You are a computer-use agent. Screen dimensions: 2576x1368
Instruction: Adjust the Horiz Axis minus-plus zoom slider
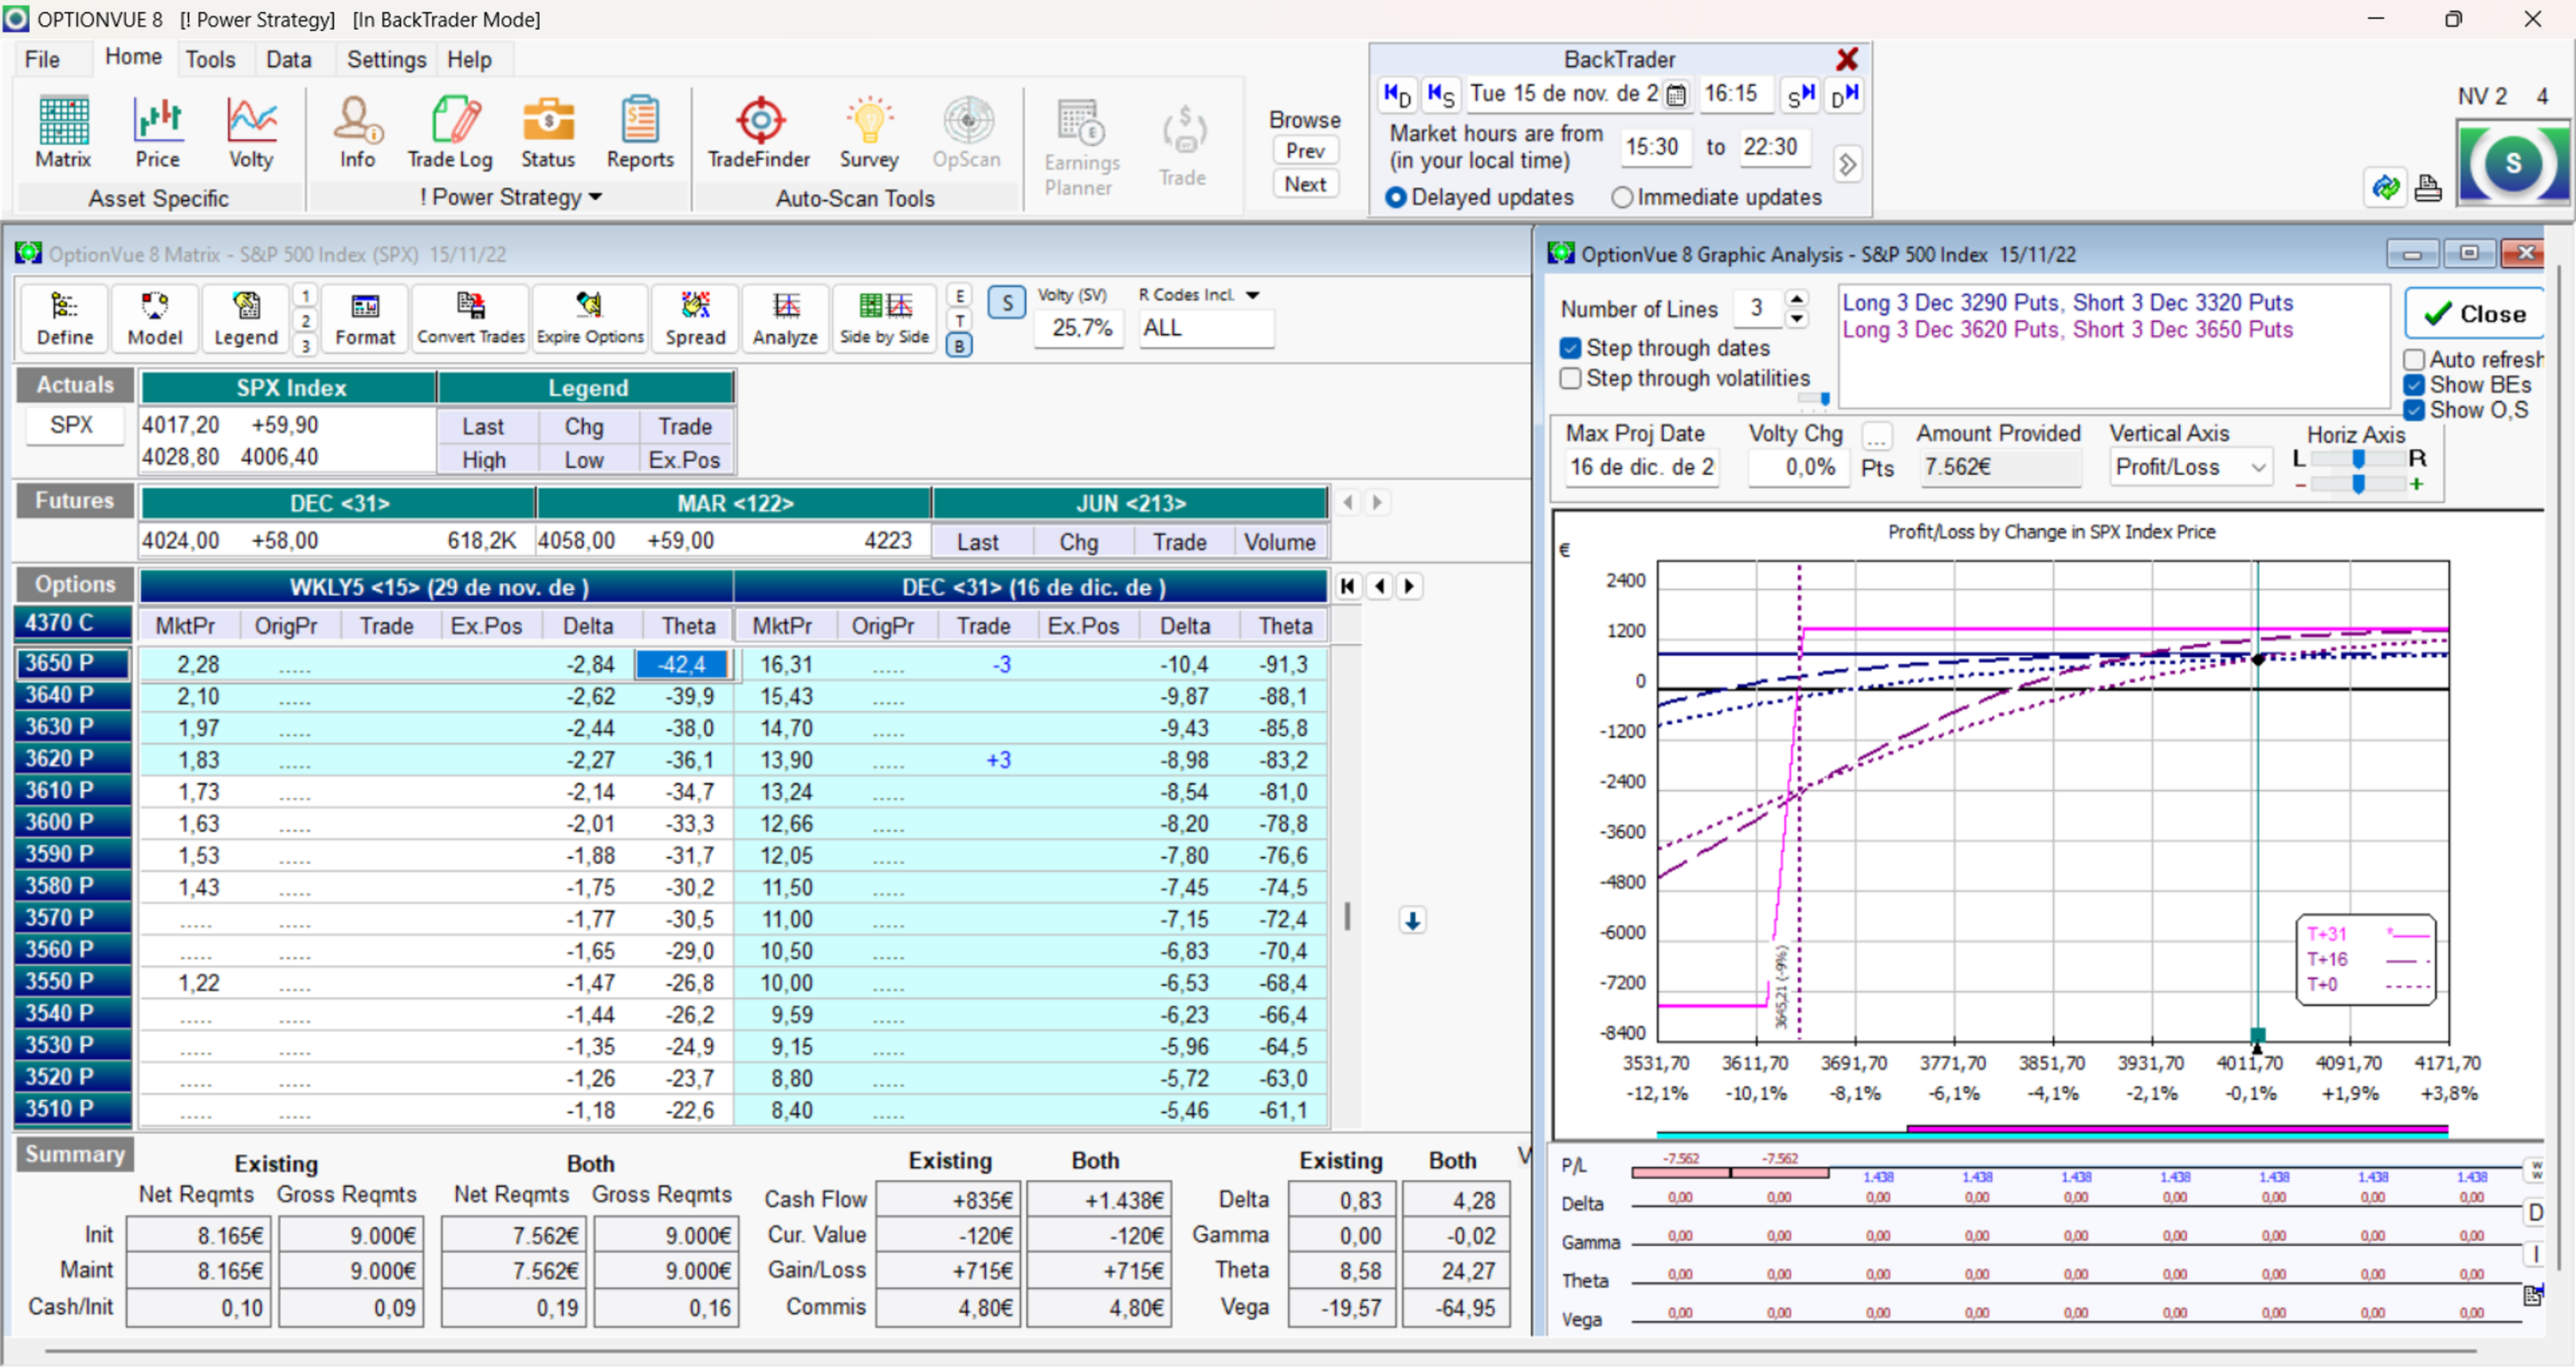click(2357, 484)
